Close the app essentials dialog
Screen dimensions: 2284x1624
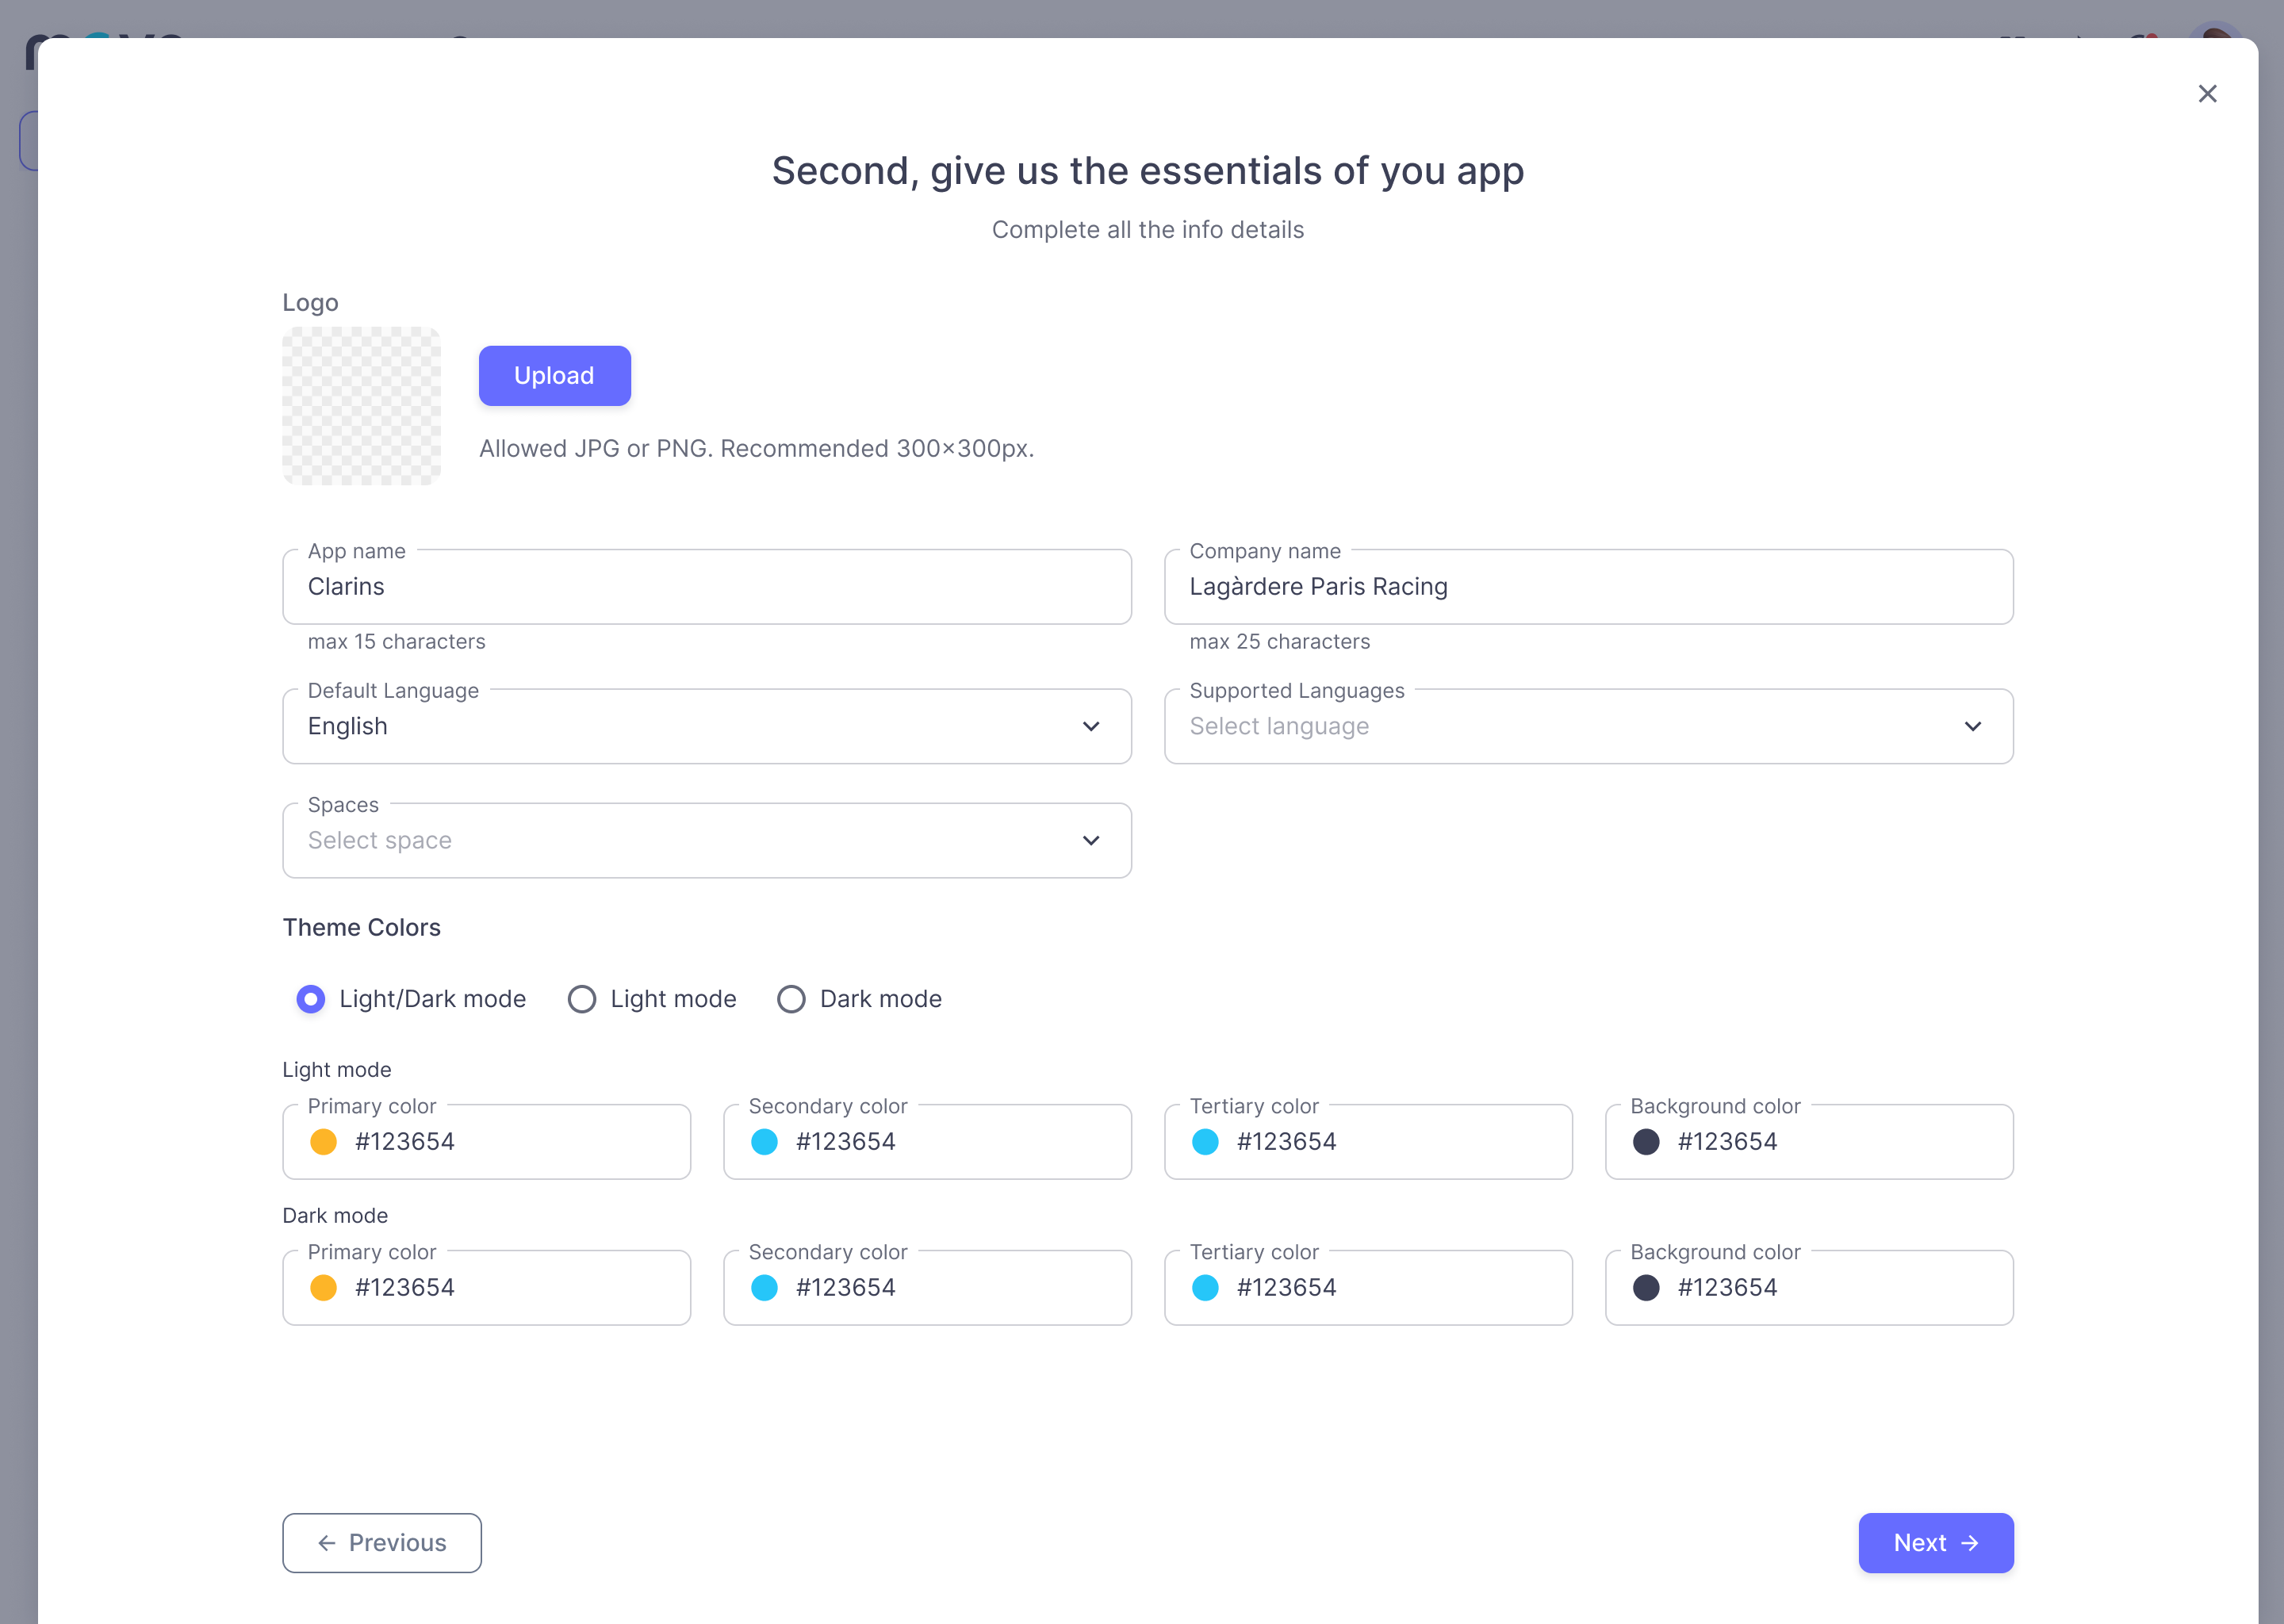click(x=2207, y=94)
